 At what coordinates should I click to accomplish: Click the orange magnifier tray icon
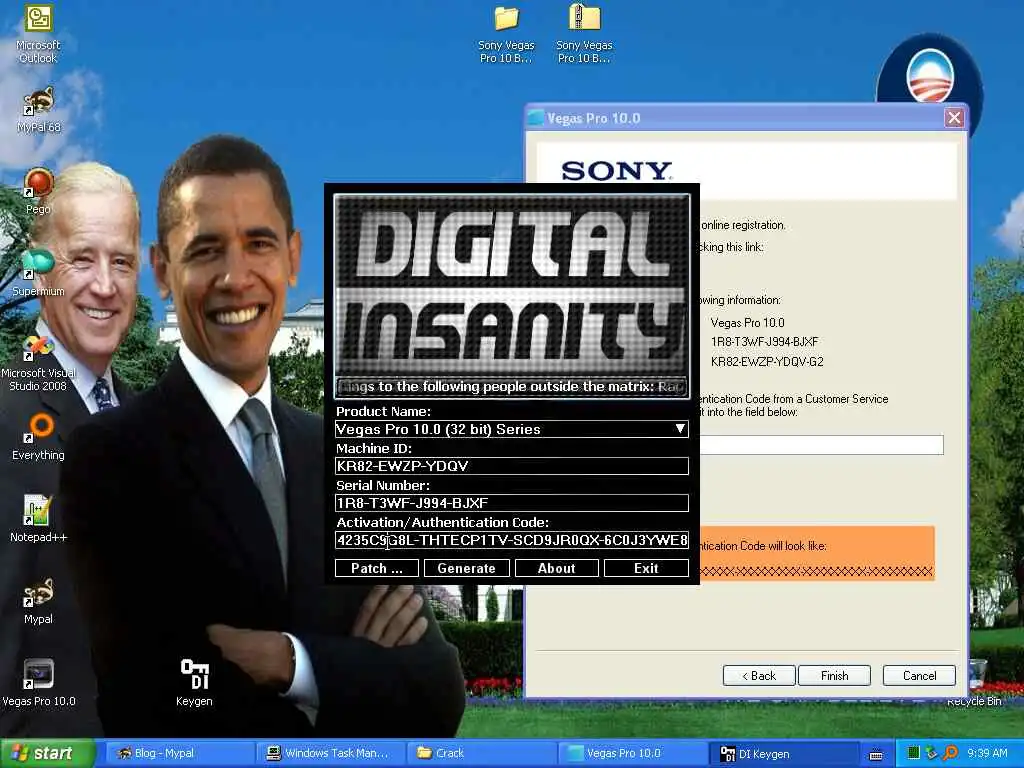pyautogui.click(x=951, y=753)
